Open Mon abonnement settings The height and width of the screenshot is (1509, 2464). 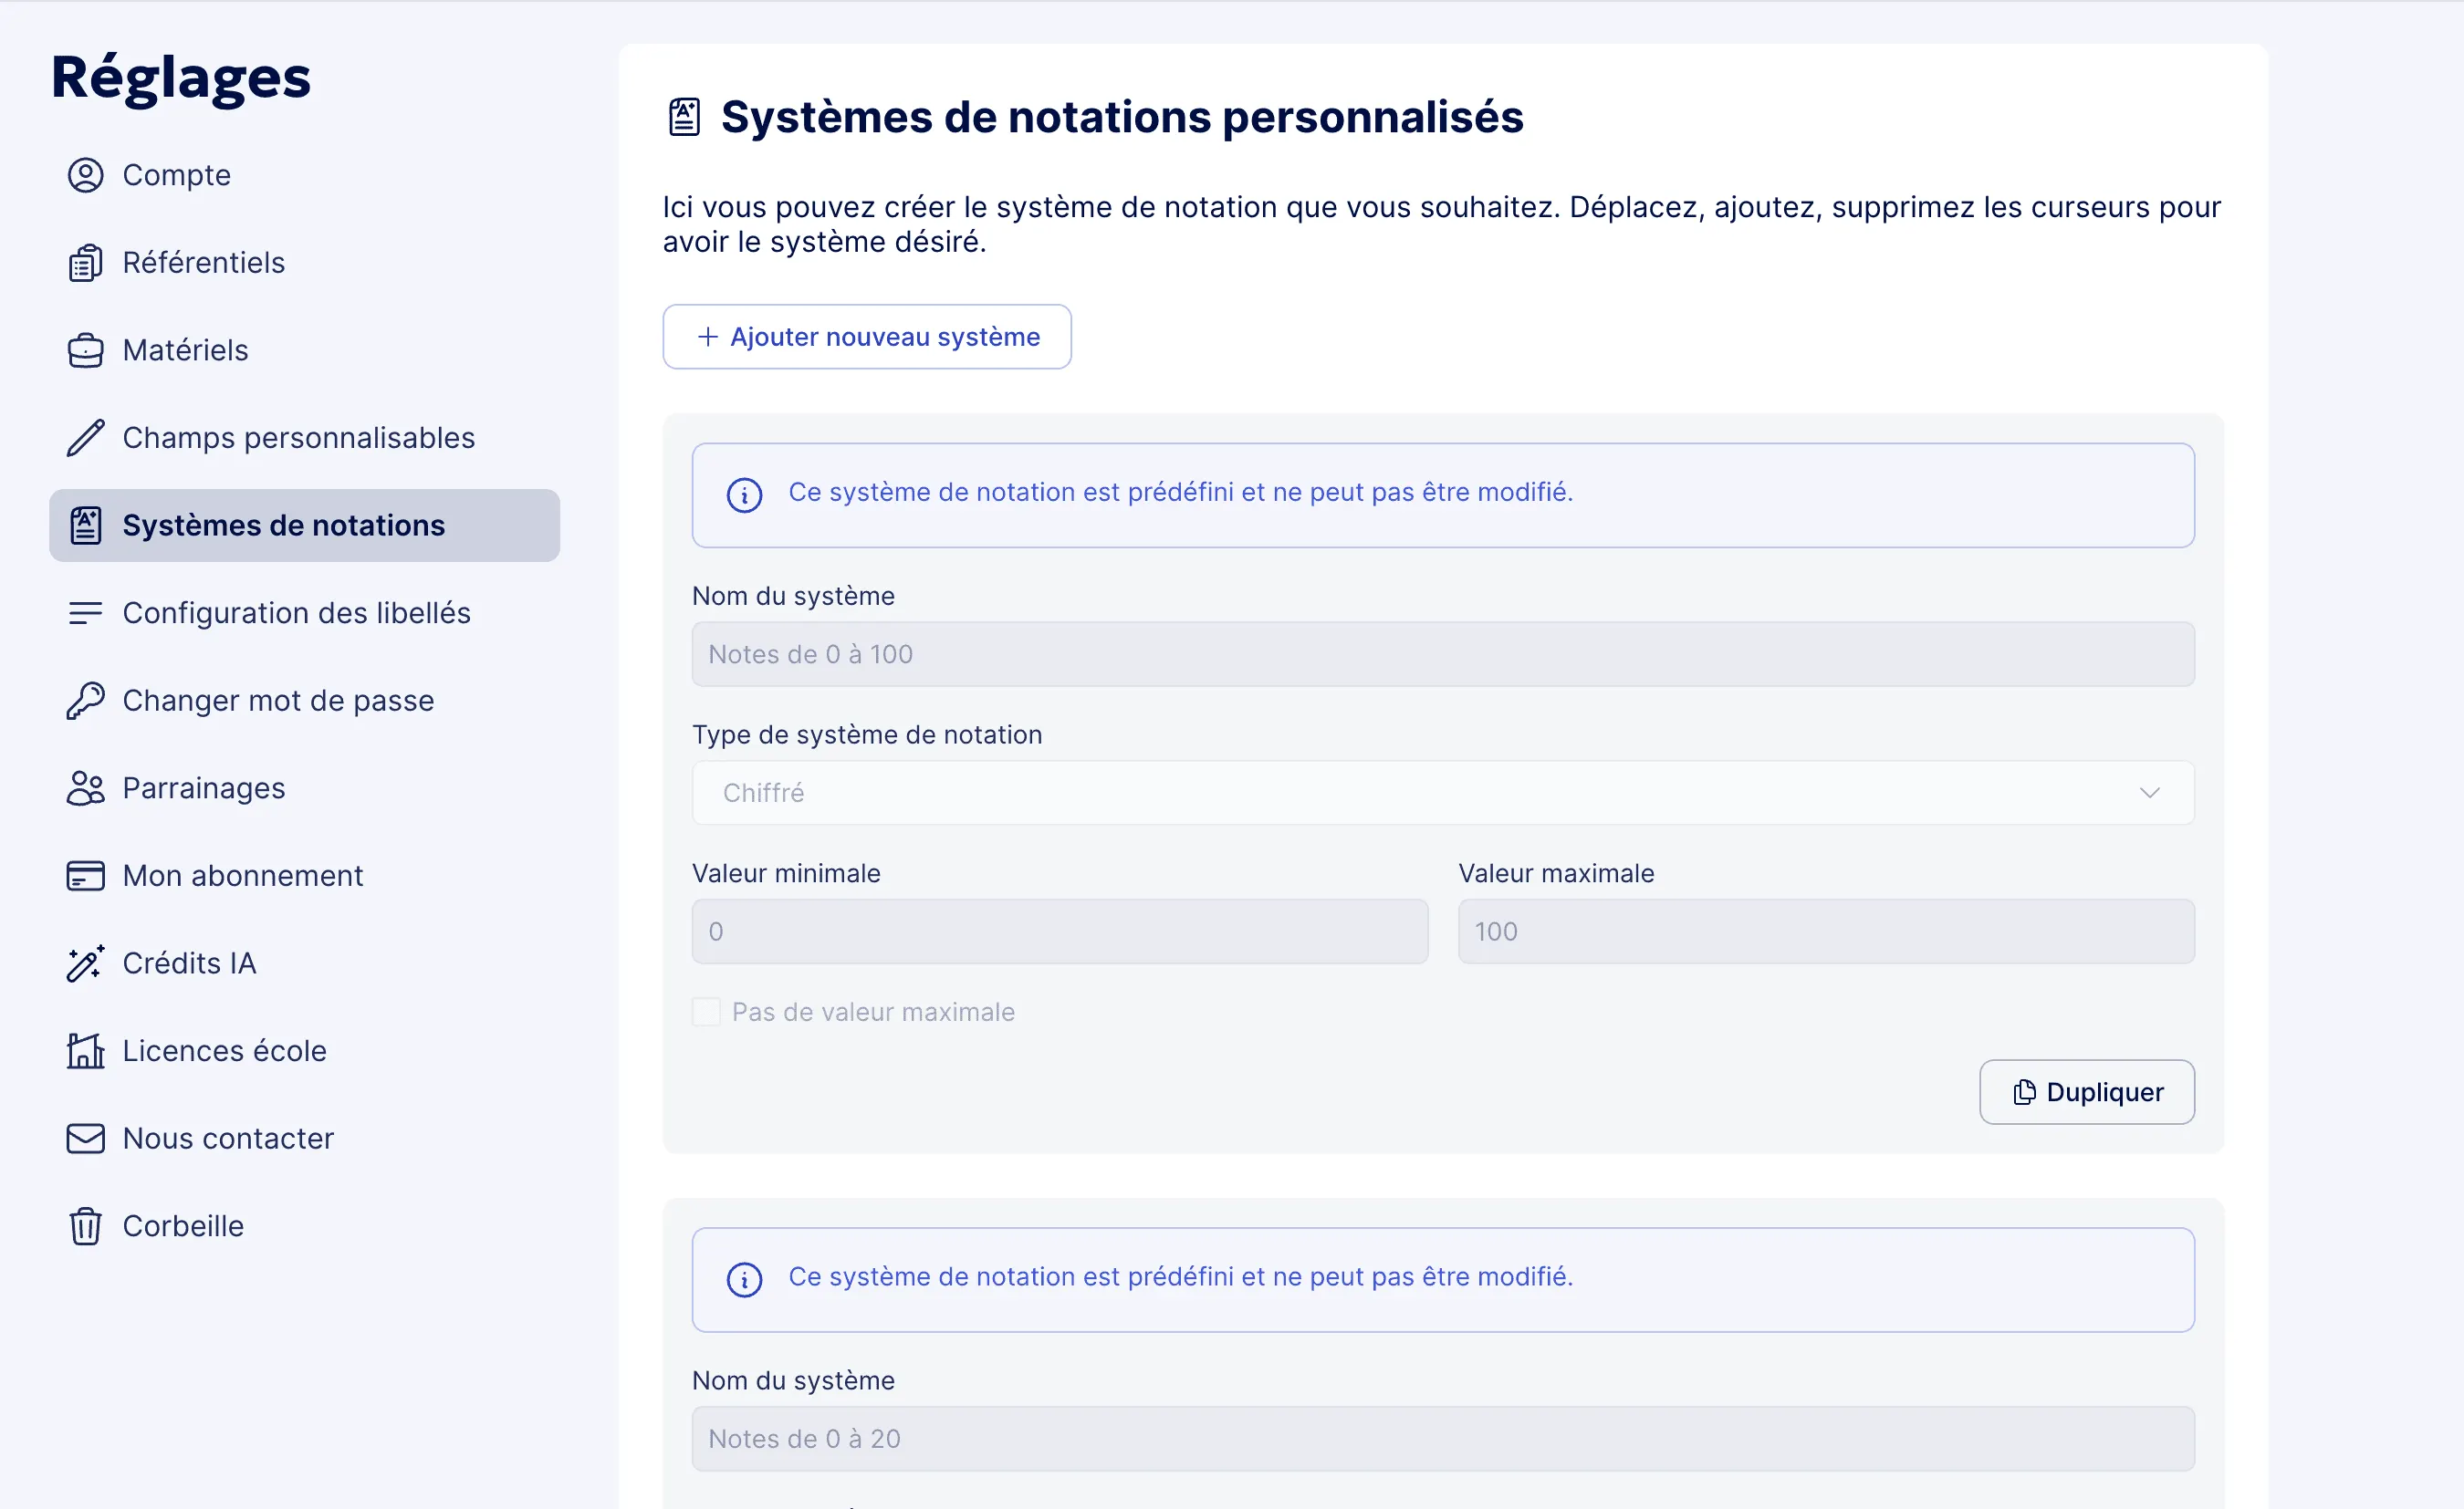(304, 876)
